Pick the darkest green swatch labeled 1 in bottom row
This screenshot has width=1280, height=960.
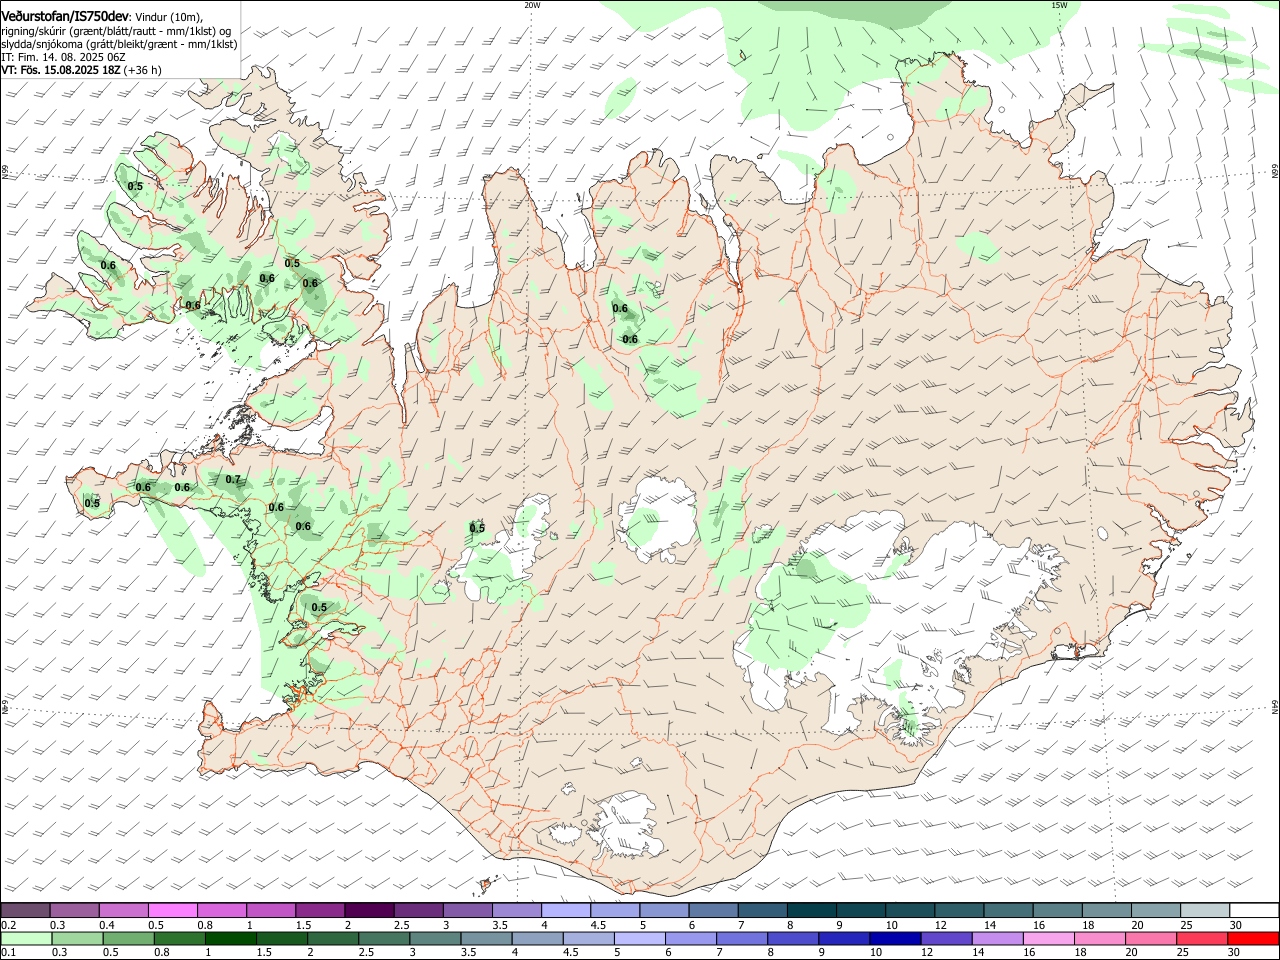231,939
